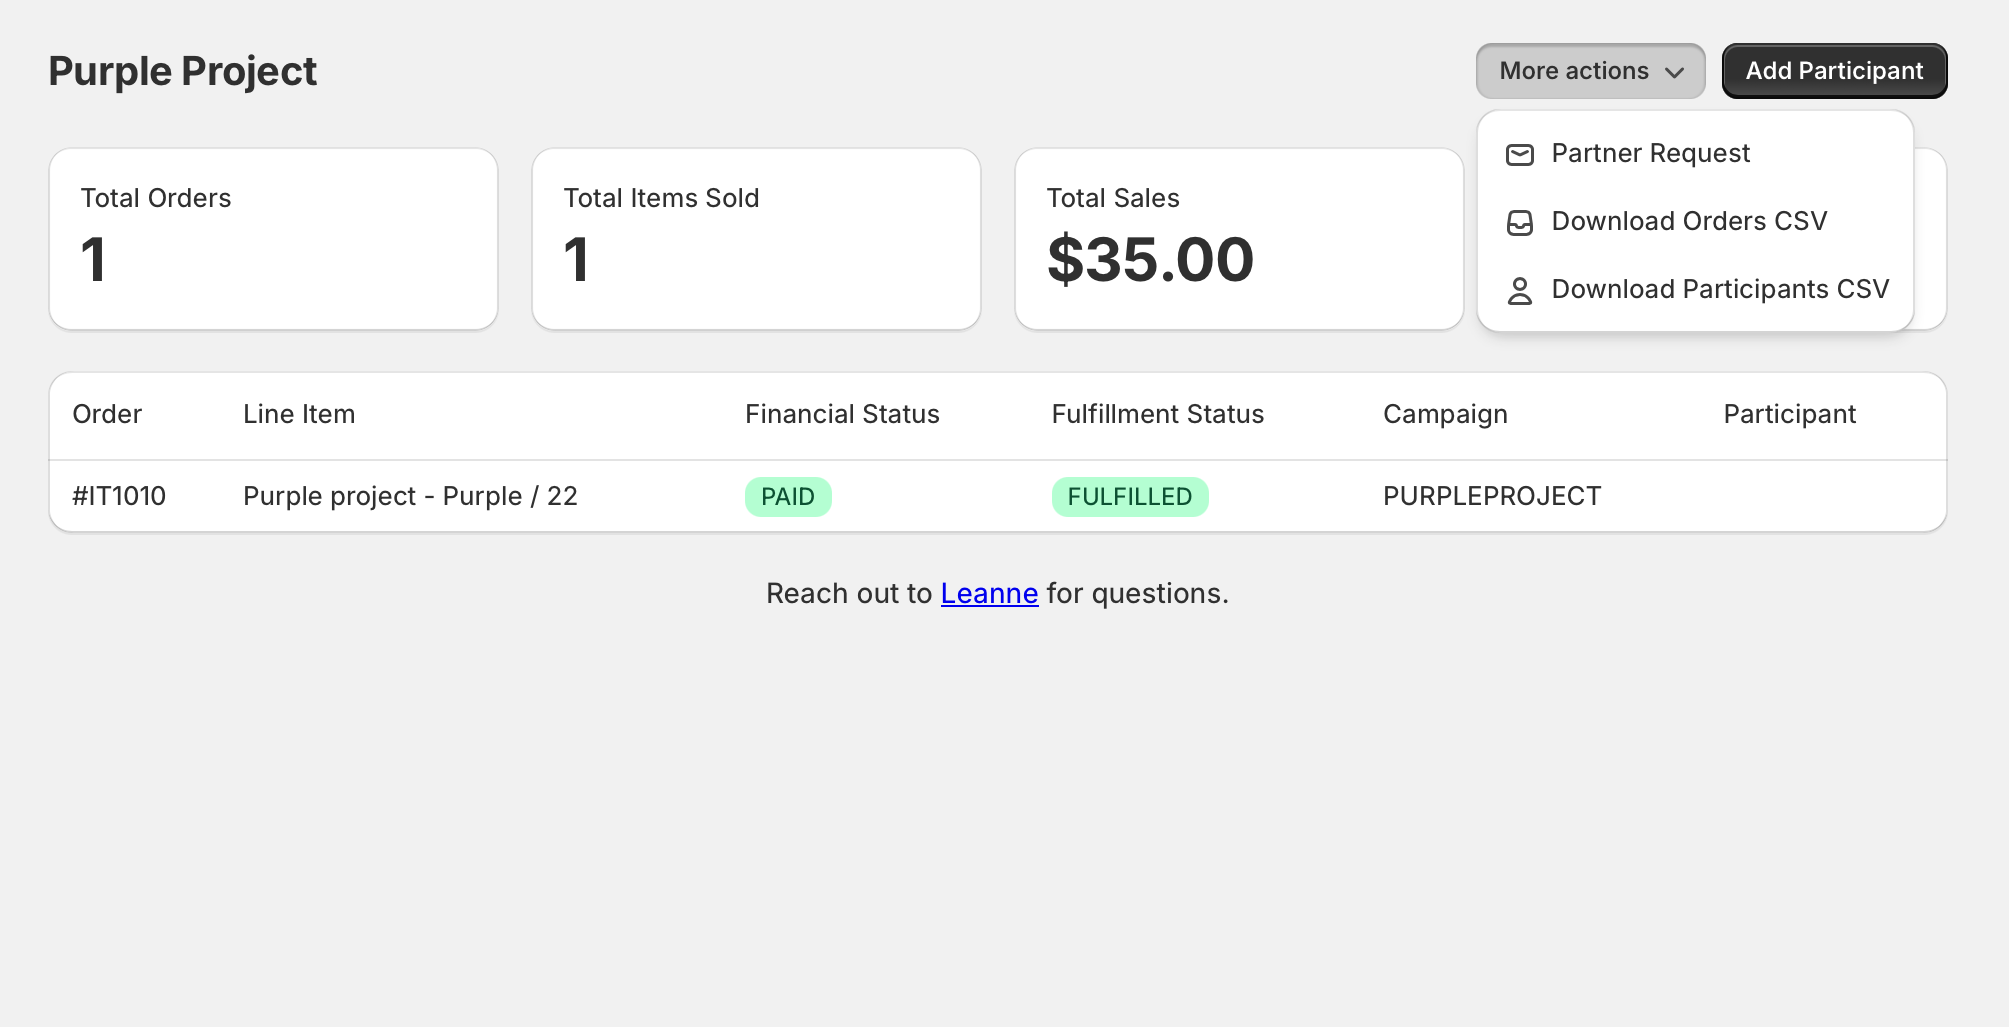Click the envelope icon beside Partner Request
The height and width of the screenshot is (1027, 2009).
pyautogui.click(x=1520, y=154)
